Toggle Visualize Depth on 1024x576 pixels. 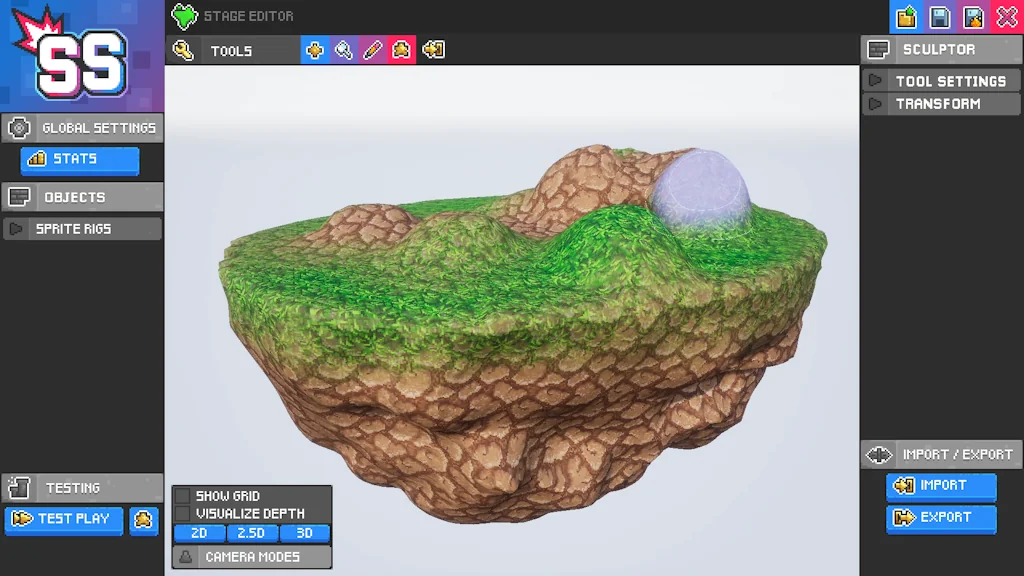pos(183,513)
